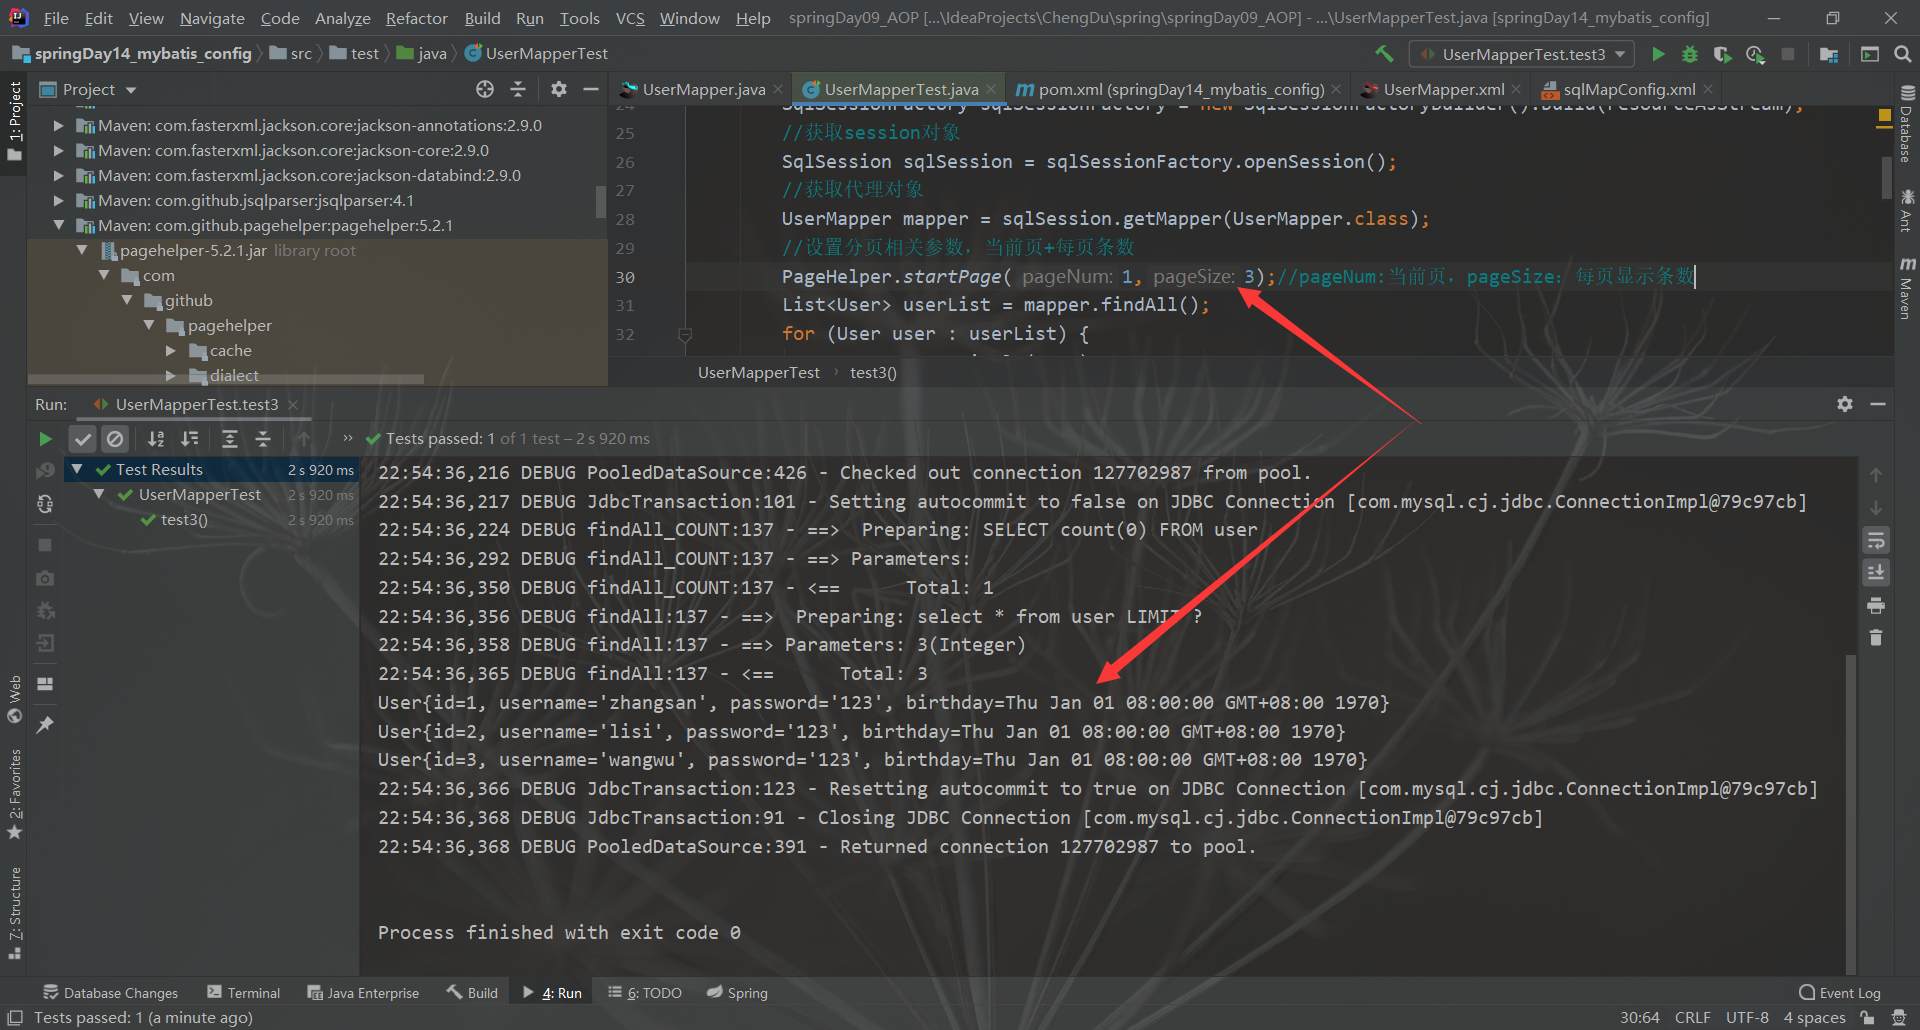Open the UserMapperTest.test3 run configuration dropdown
This screenshot has width=1920, height=1030.
click(x=1521, y=54)
